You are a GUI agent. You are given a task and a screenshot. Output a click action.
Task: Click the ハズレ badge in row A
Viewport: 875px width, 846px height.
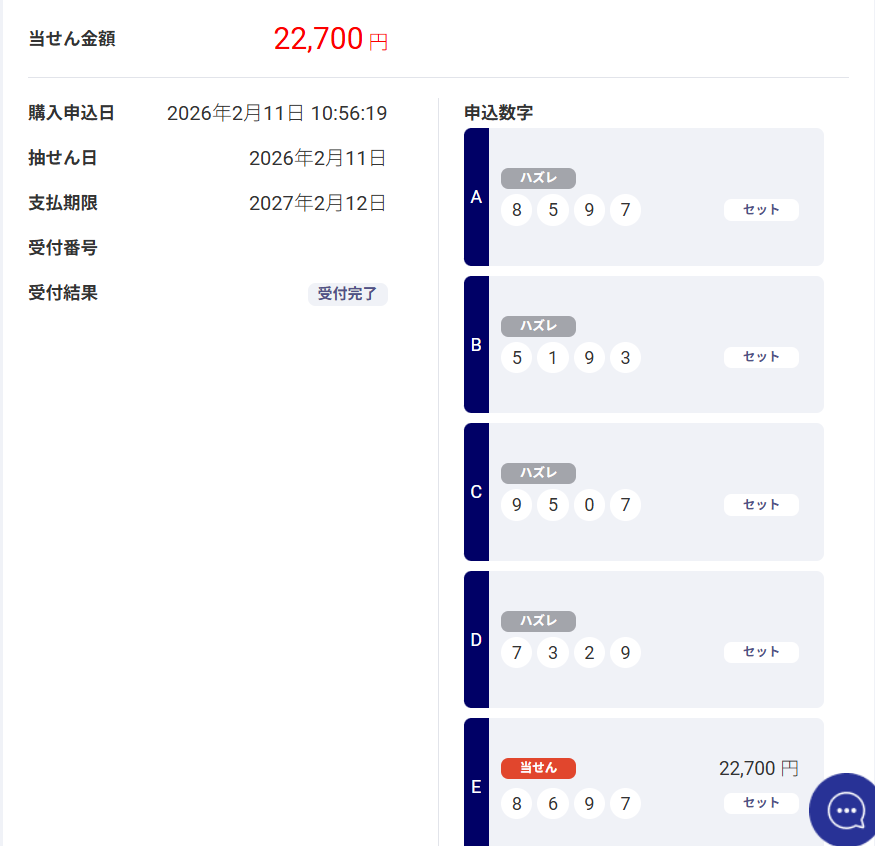538,179
